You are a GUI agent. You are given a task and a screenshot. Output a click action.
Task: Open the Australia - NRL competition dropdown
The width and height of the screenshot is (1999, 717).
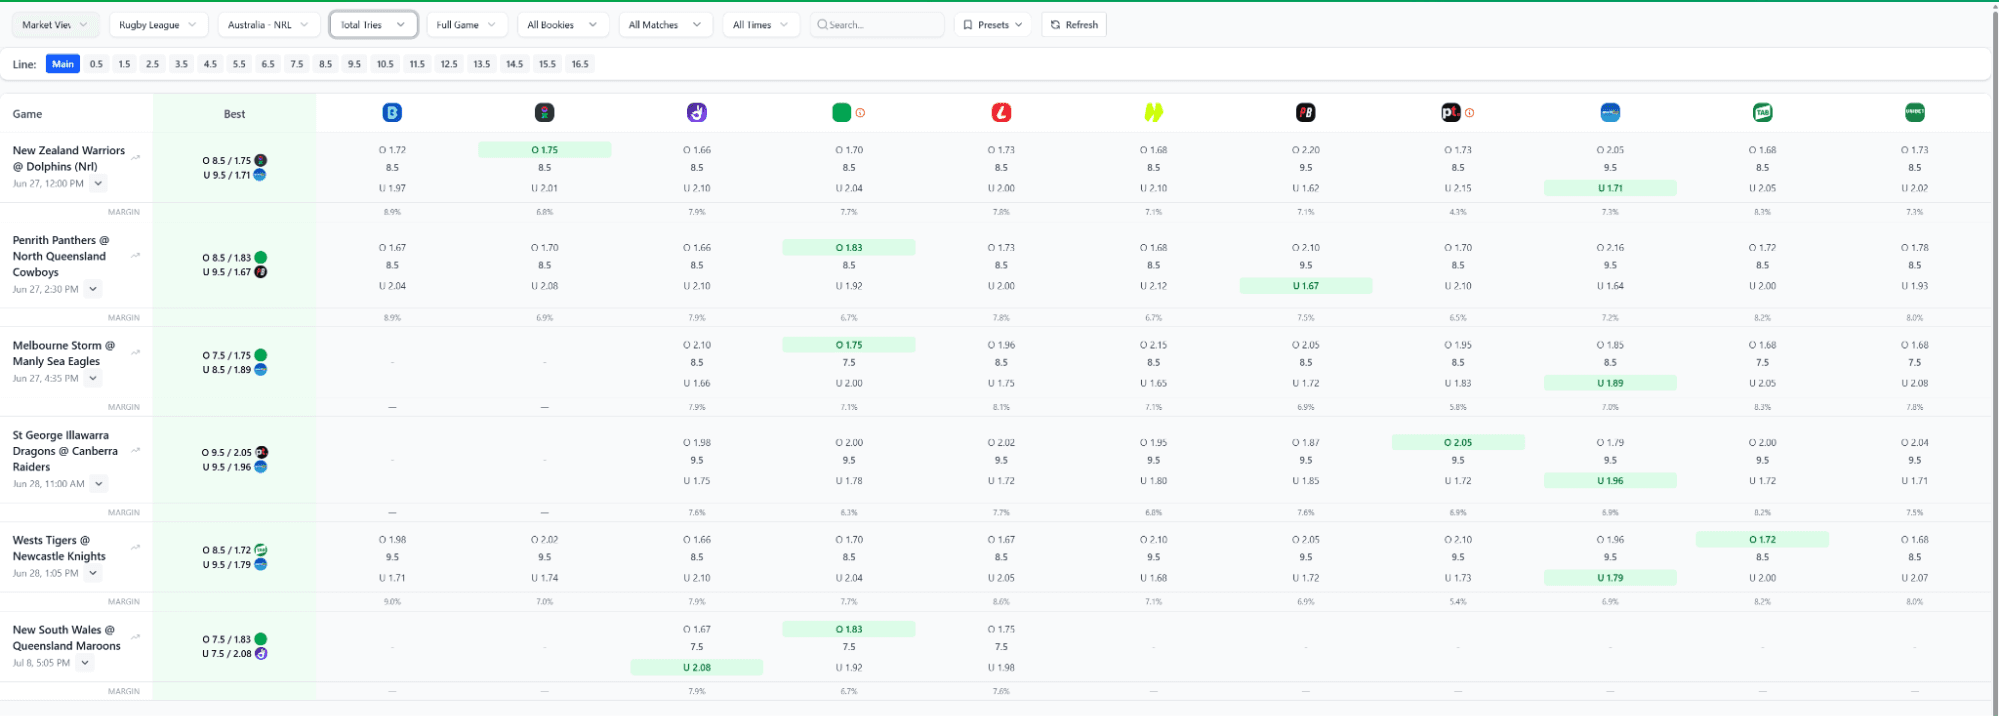[268, 25]
